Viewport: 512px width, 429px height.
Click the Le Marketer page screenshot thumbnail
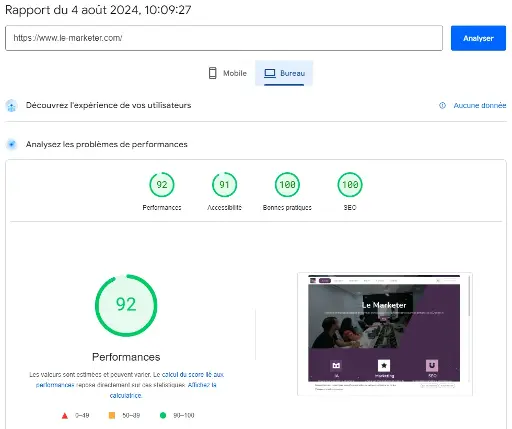(x=384, y=334)
